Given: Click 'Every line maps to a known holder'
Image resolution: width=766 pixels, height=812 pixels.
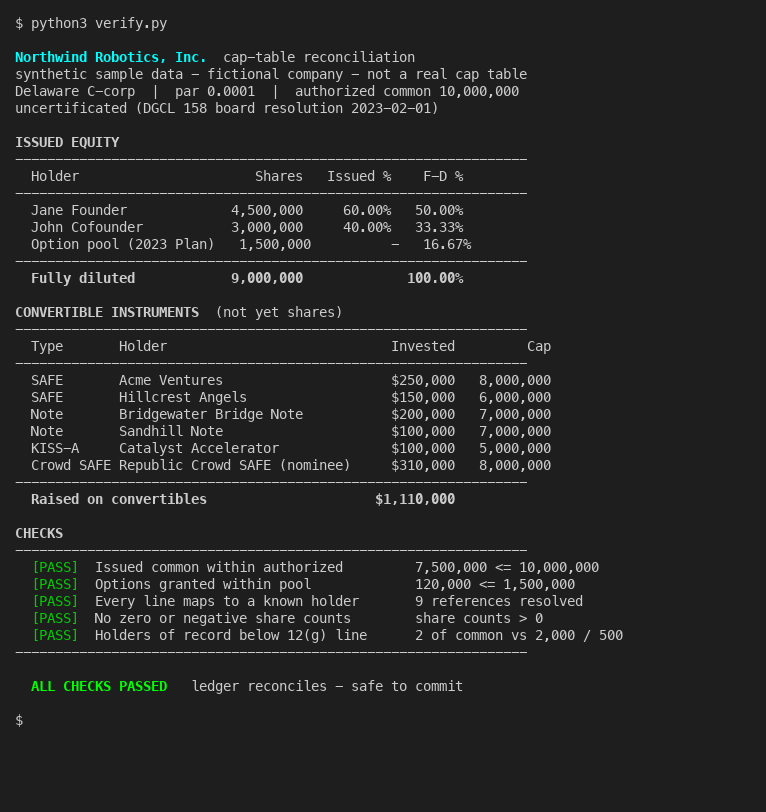Looking at the screenshot, I should [227, 601].
